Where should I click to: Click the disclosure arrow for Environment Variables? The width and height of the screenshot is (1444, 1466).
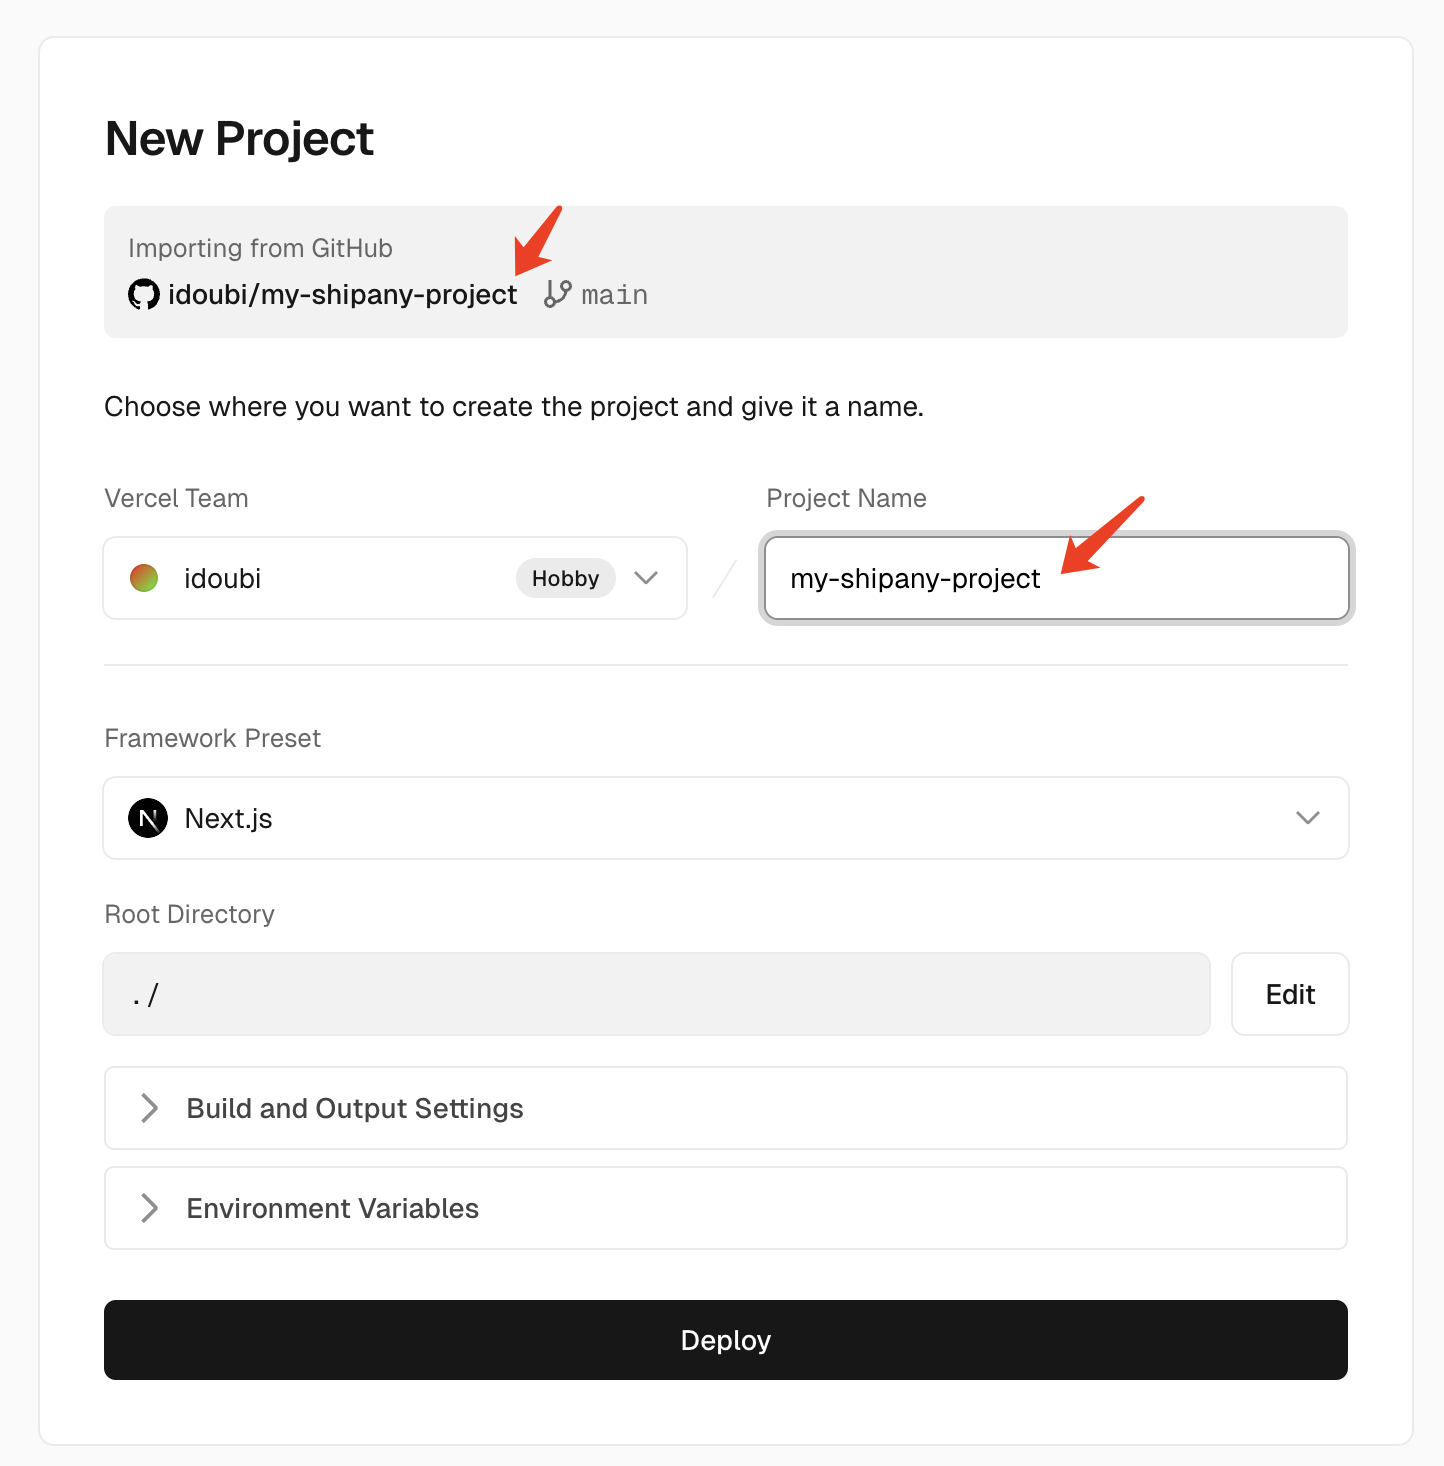tap(150, 1208)
